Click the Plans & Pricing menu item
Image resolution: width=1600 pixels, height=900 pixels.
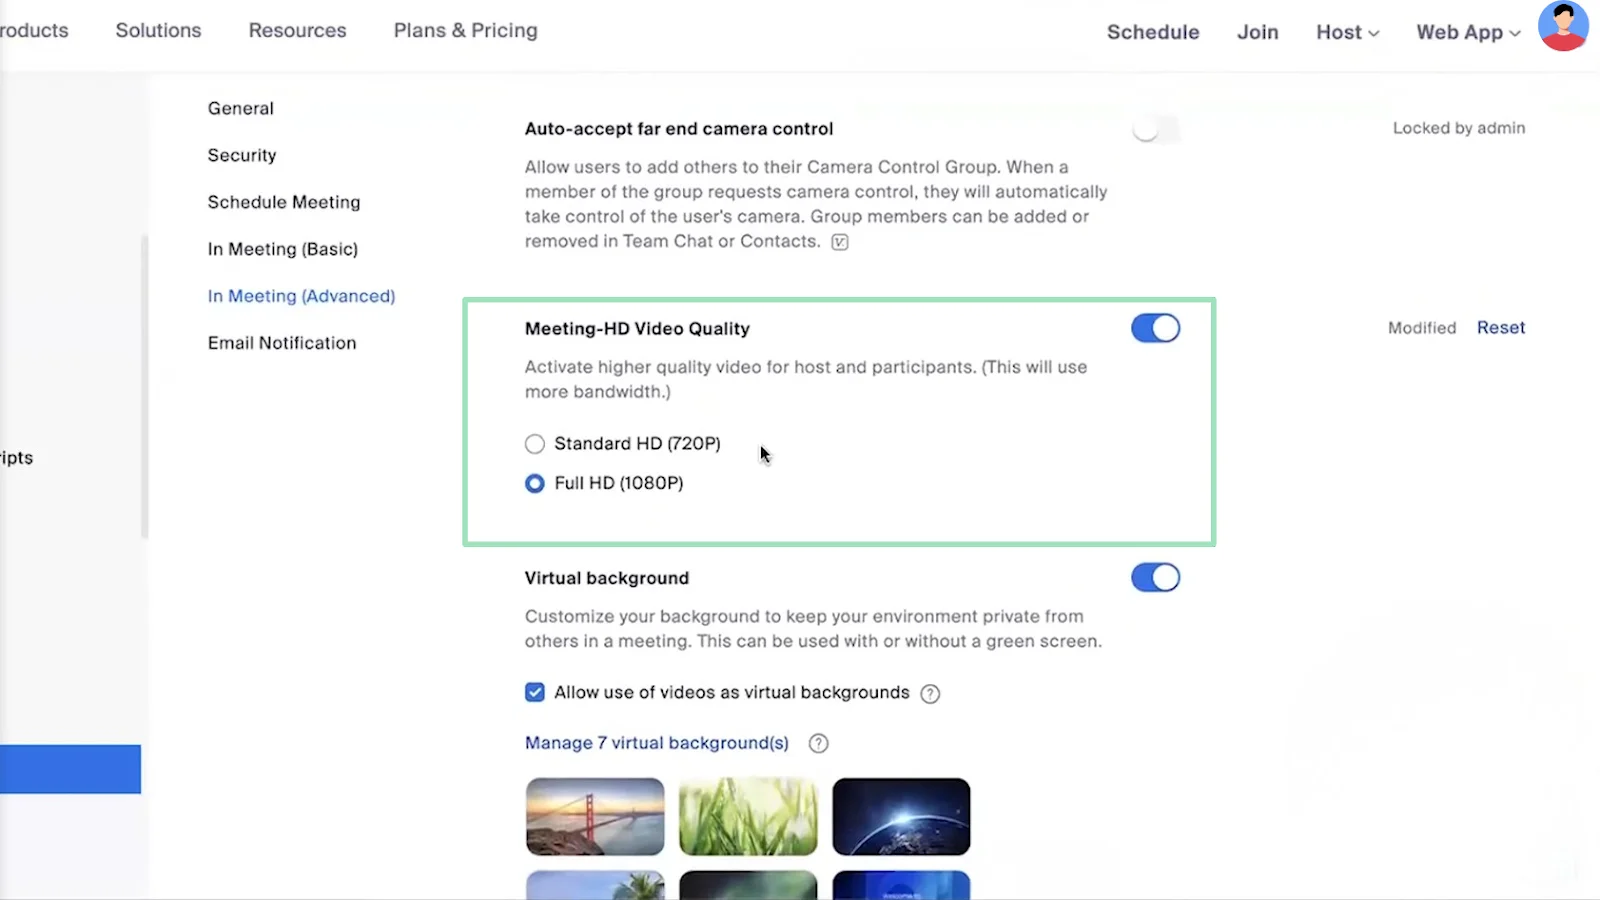tap(465, 30)
